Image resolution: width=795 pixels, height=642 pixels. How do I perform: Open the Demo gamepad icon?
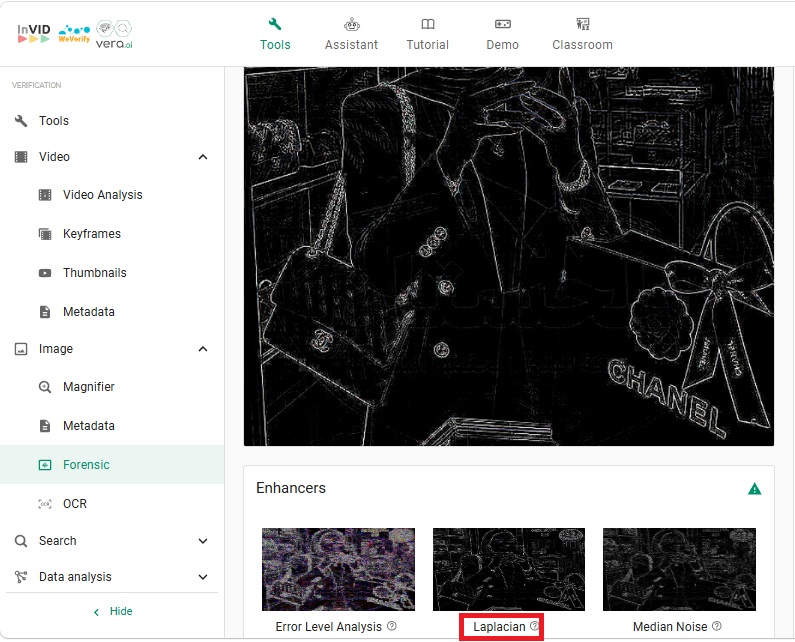click(502, 24)
